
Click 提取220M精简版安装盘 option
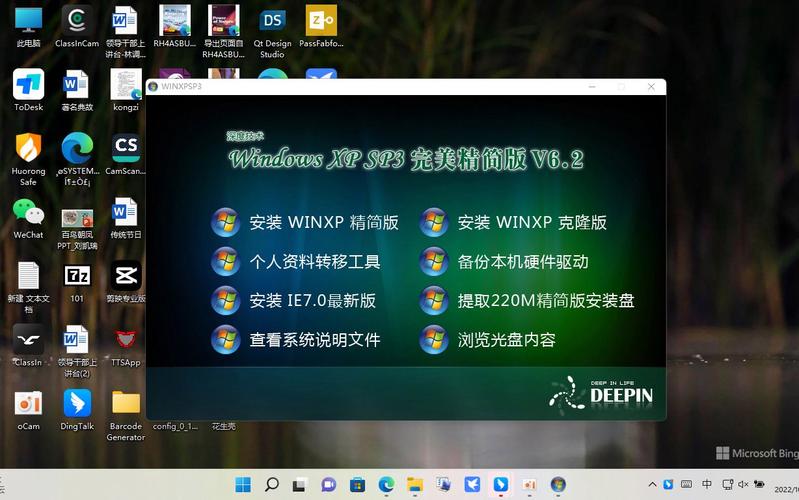coord(527,301)
